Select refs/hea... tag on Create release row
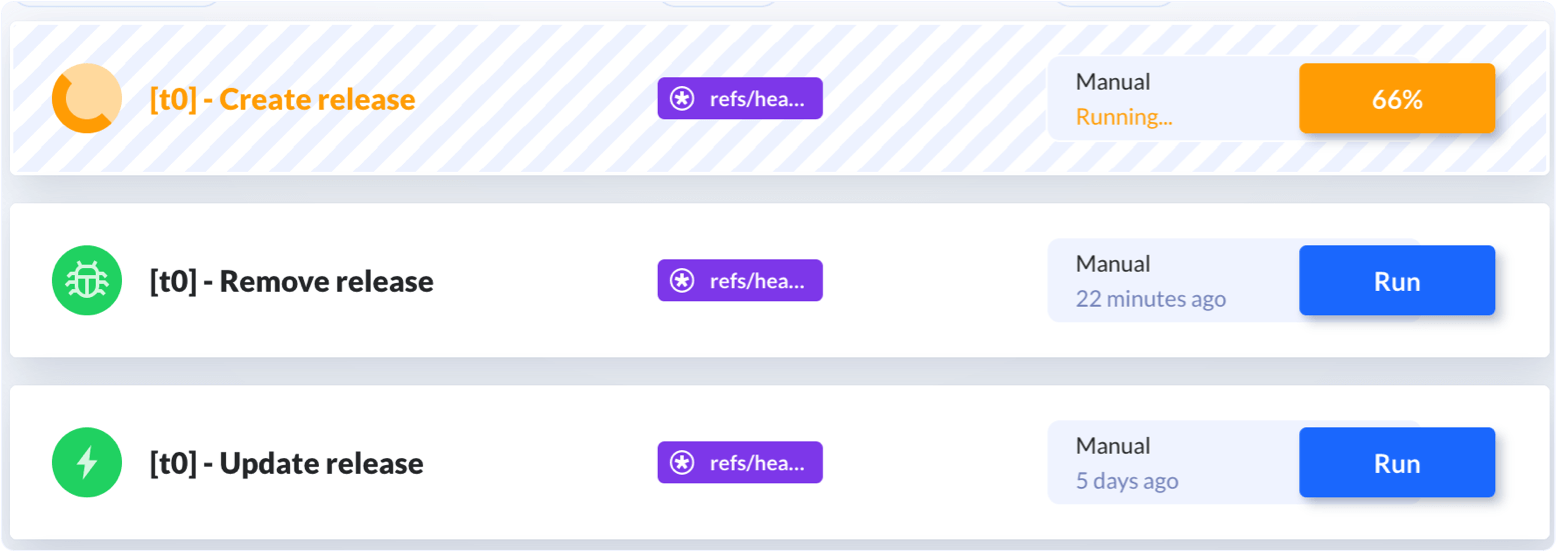This screenshot has width=1556, height=552. click(x=740, y=99)
